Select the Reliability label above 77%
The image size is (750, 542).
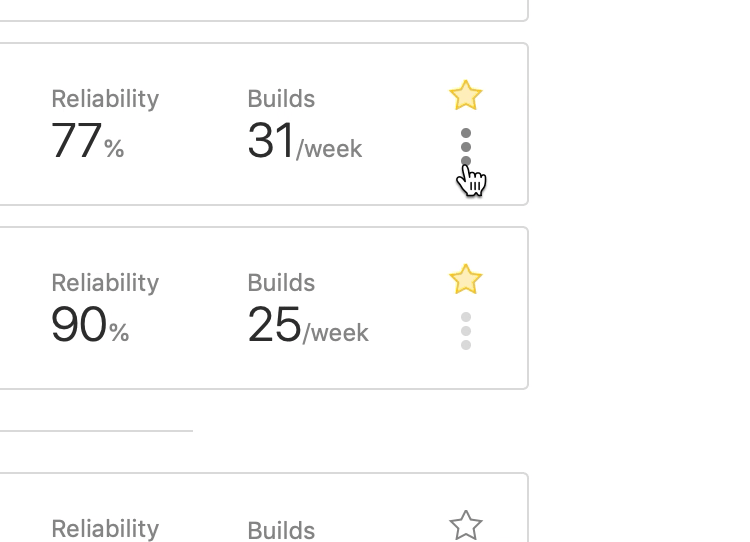pyautogui.click(x=105, y=99)
